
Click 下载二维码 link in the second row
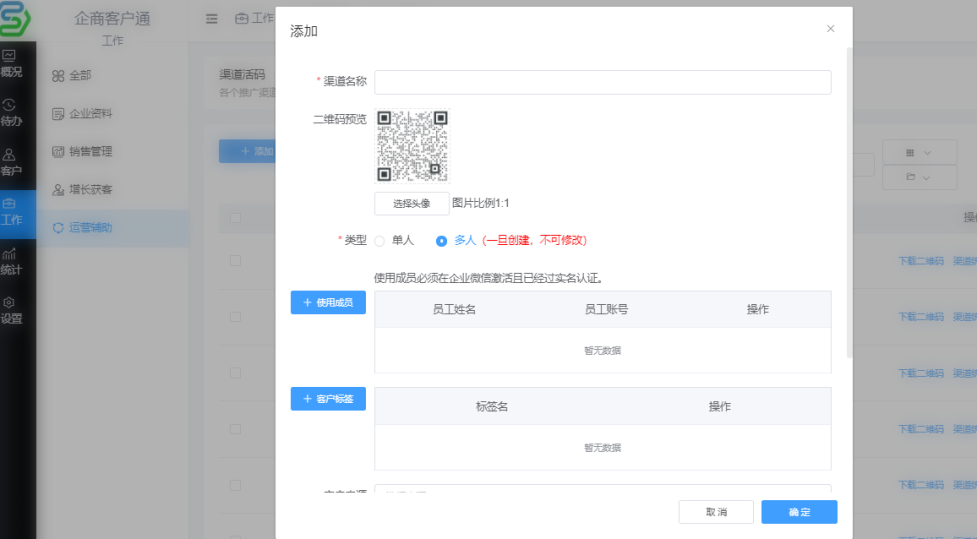coord(921,317)
